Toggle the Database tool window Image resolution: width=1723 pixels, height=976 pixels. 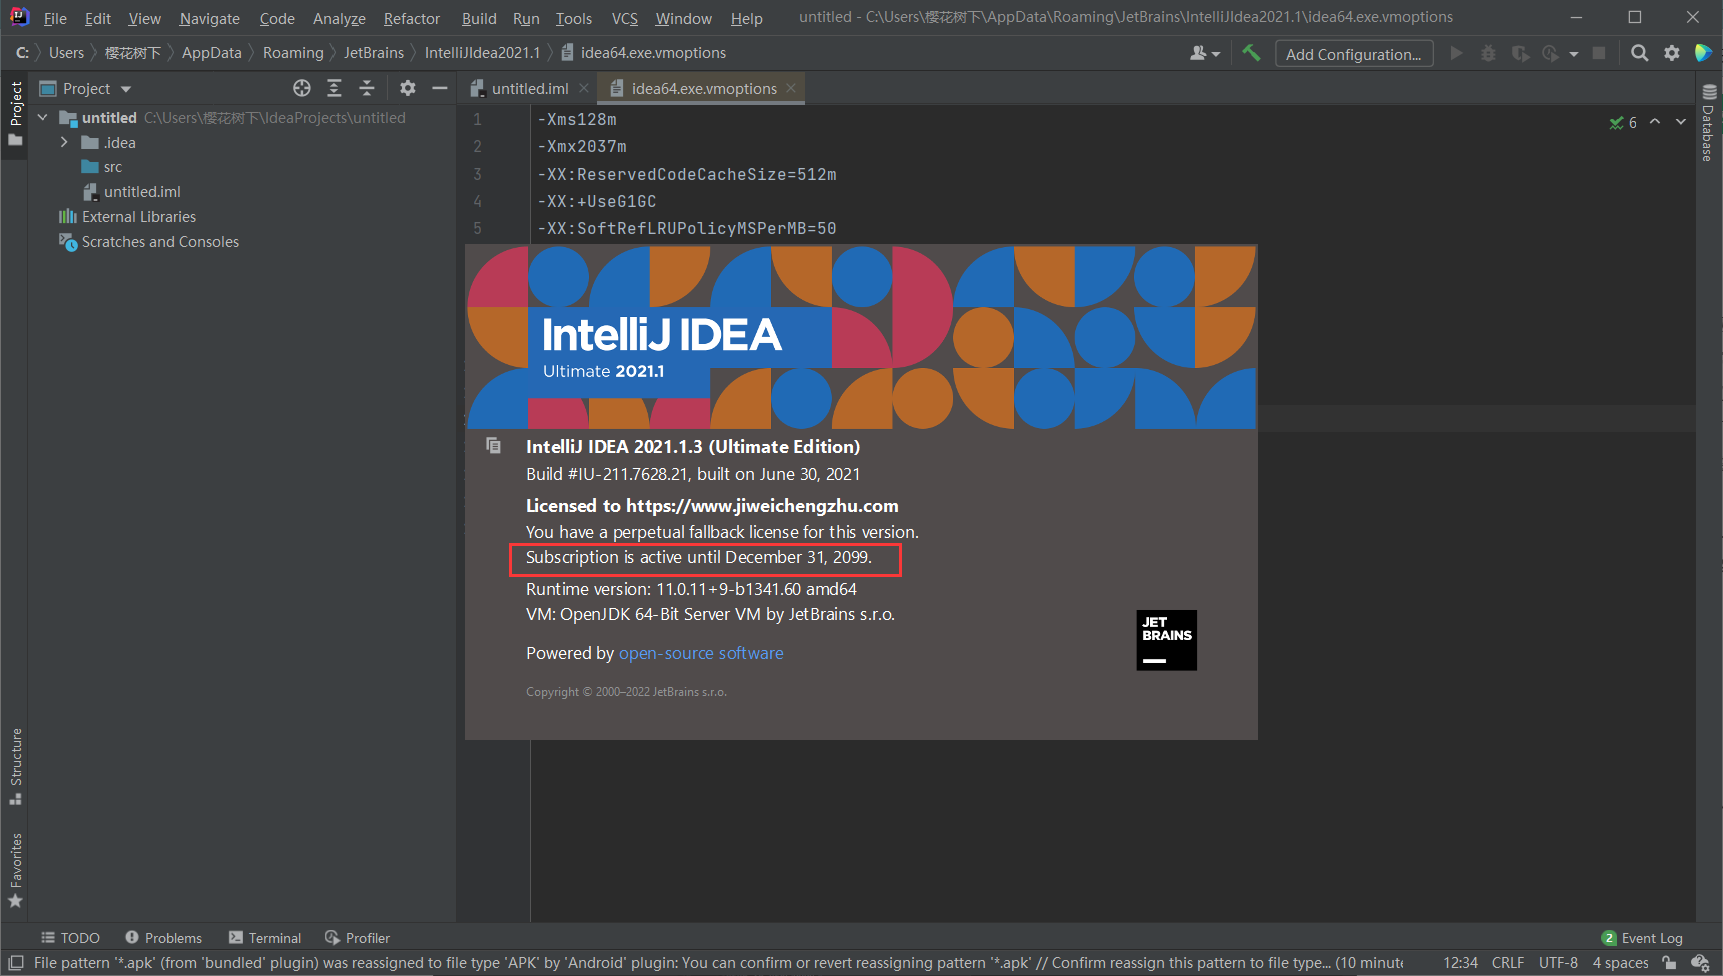[1708, 122]
